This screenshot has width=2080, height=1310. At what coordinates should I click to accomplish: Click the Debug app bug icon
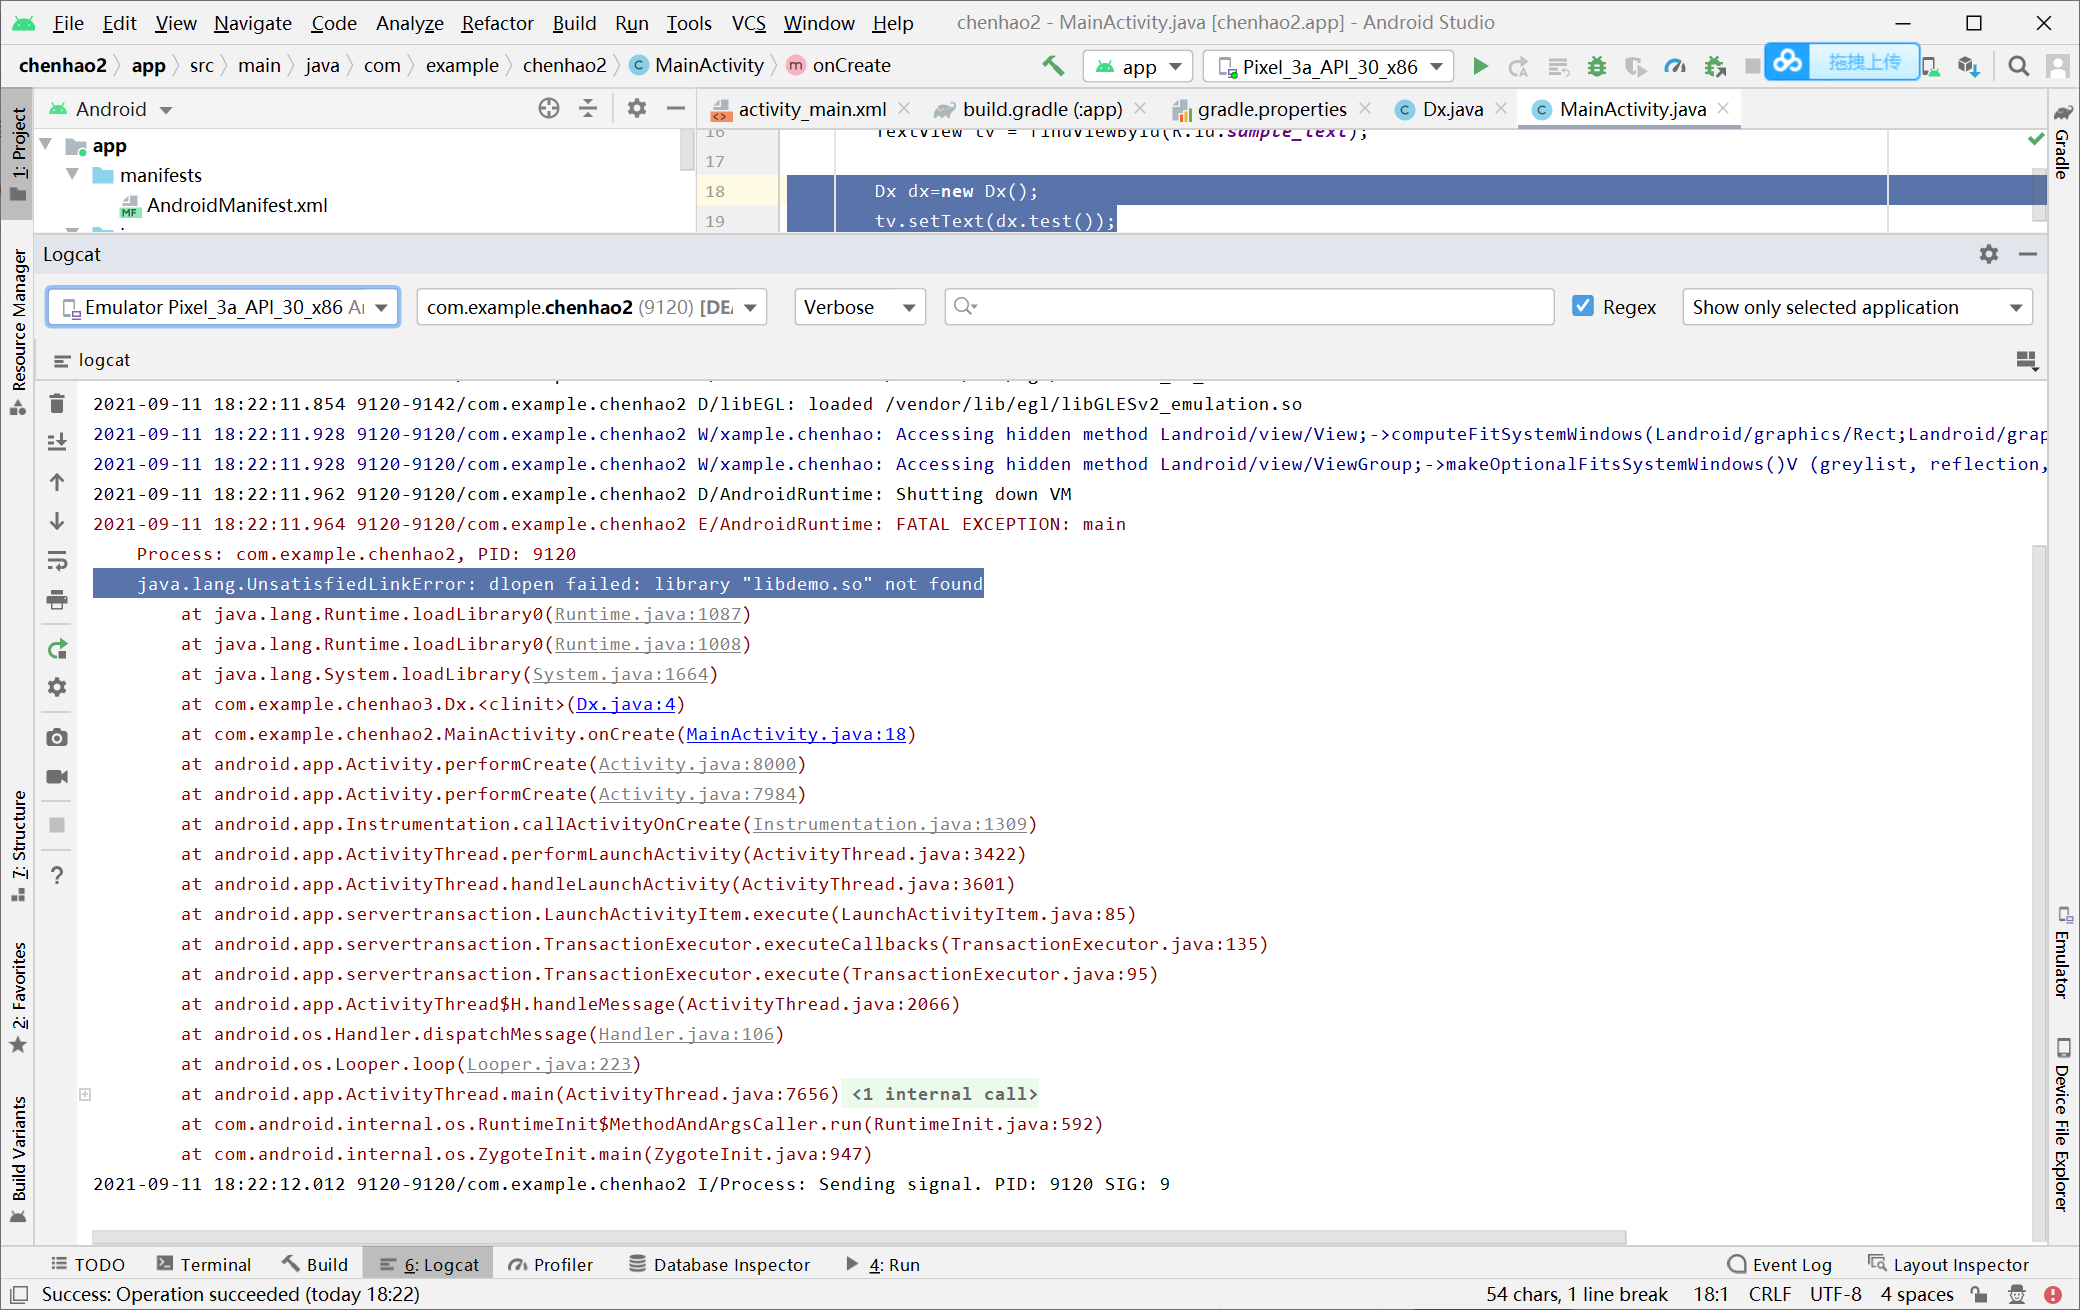pyautogui.click(x=1597, y=66)
